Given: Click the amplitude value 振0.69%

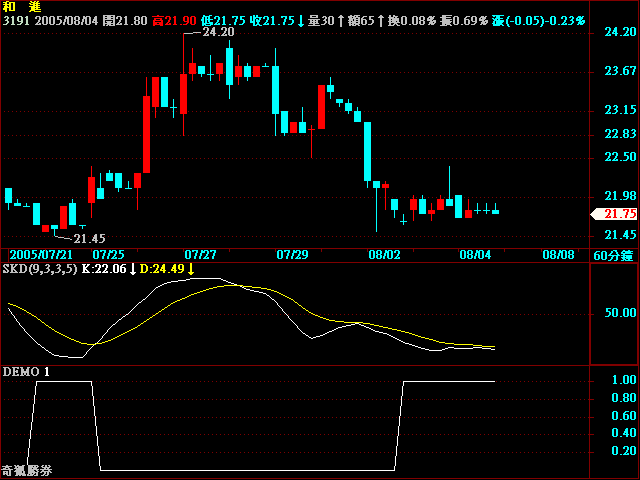Looking at the screenshot, I should 464,21.
